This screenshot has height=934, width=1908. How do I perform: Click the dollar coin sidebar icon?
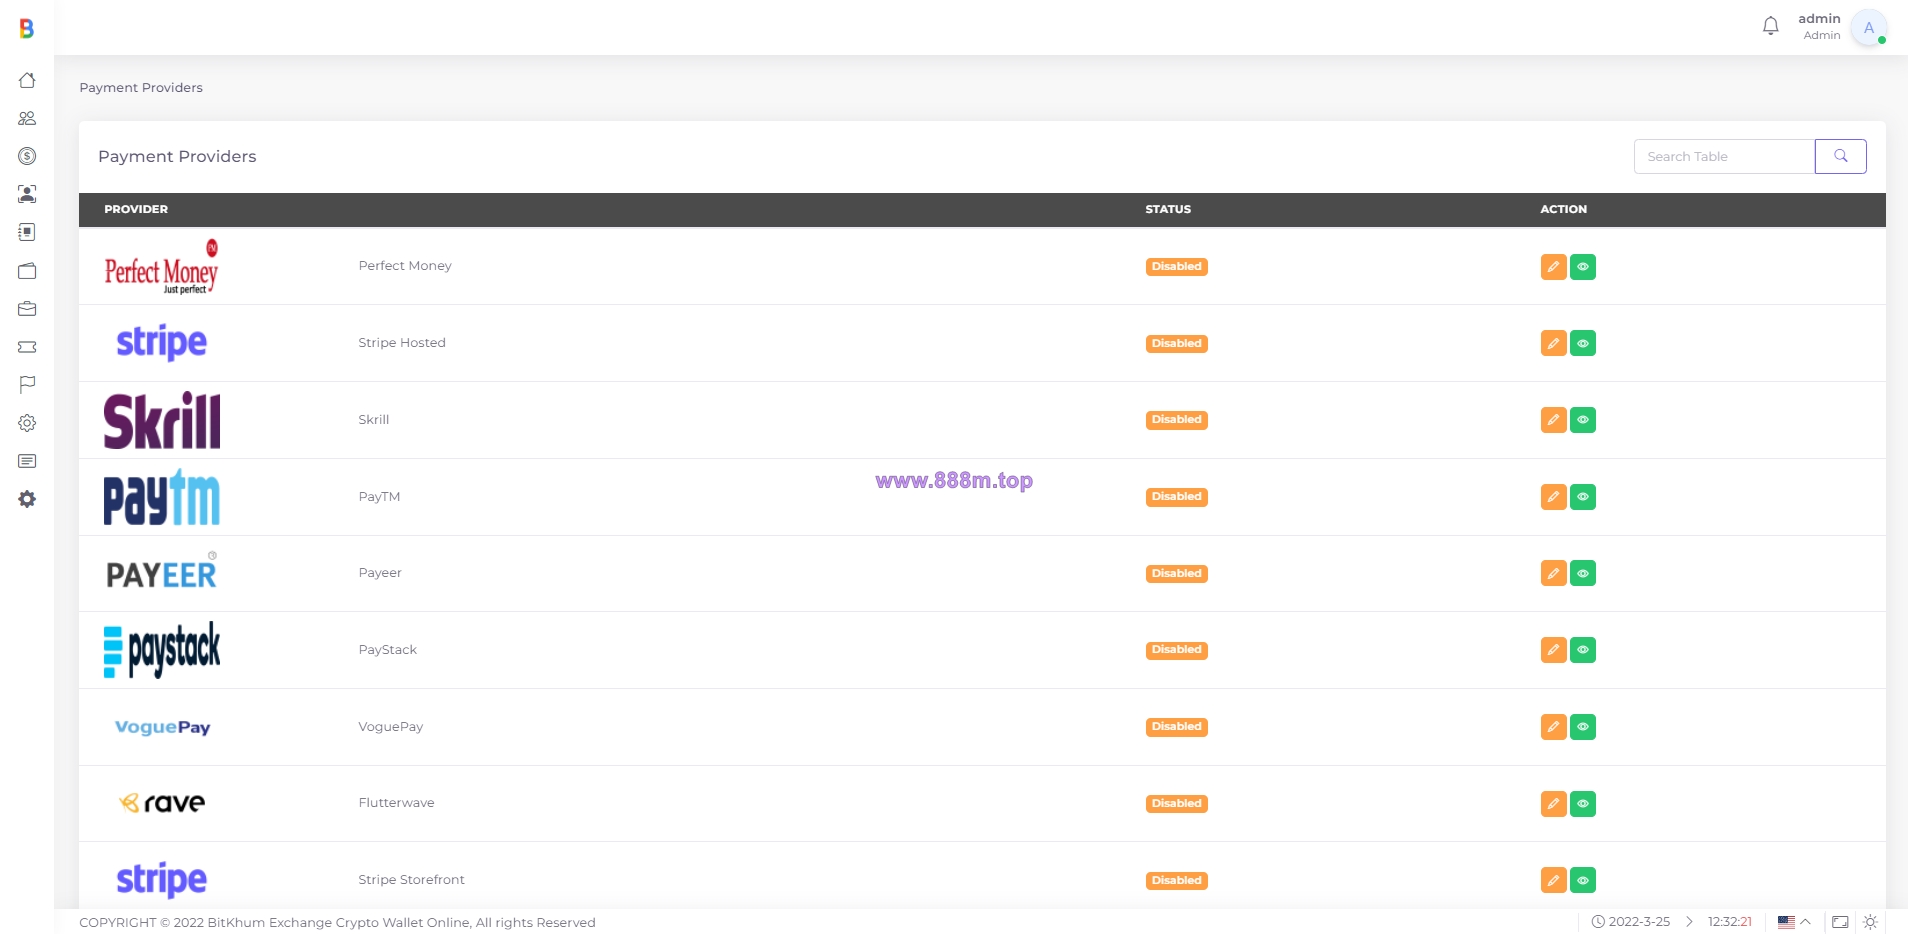click(x=27, y=156)
